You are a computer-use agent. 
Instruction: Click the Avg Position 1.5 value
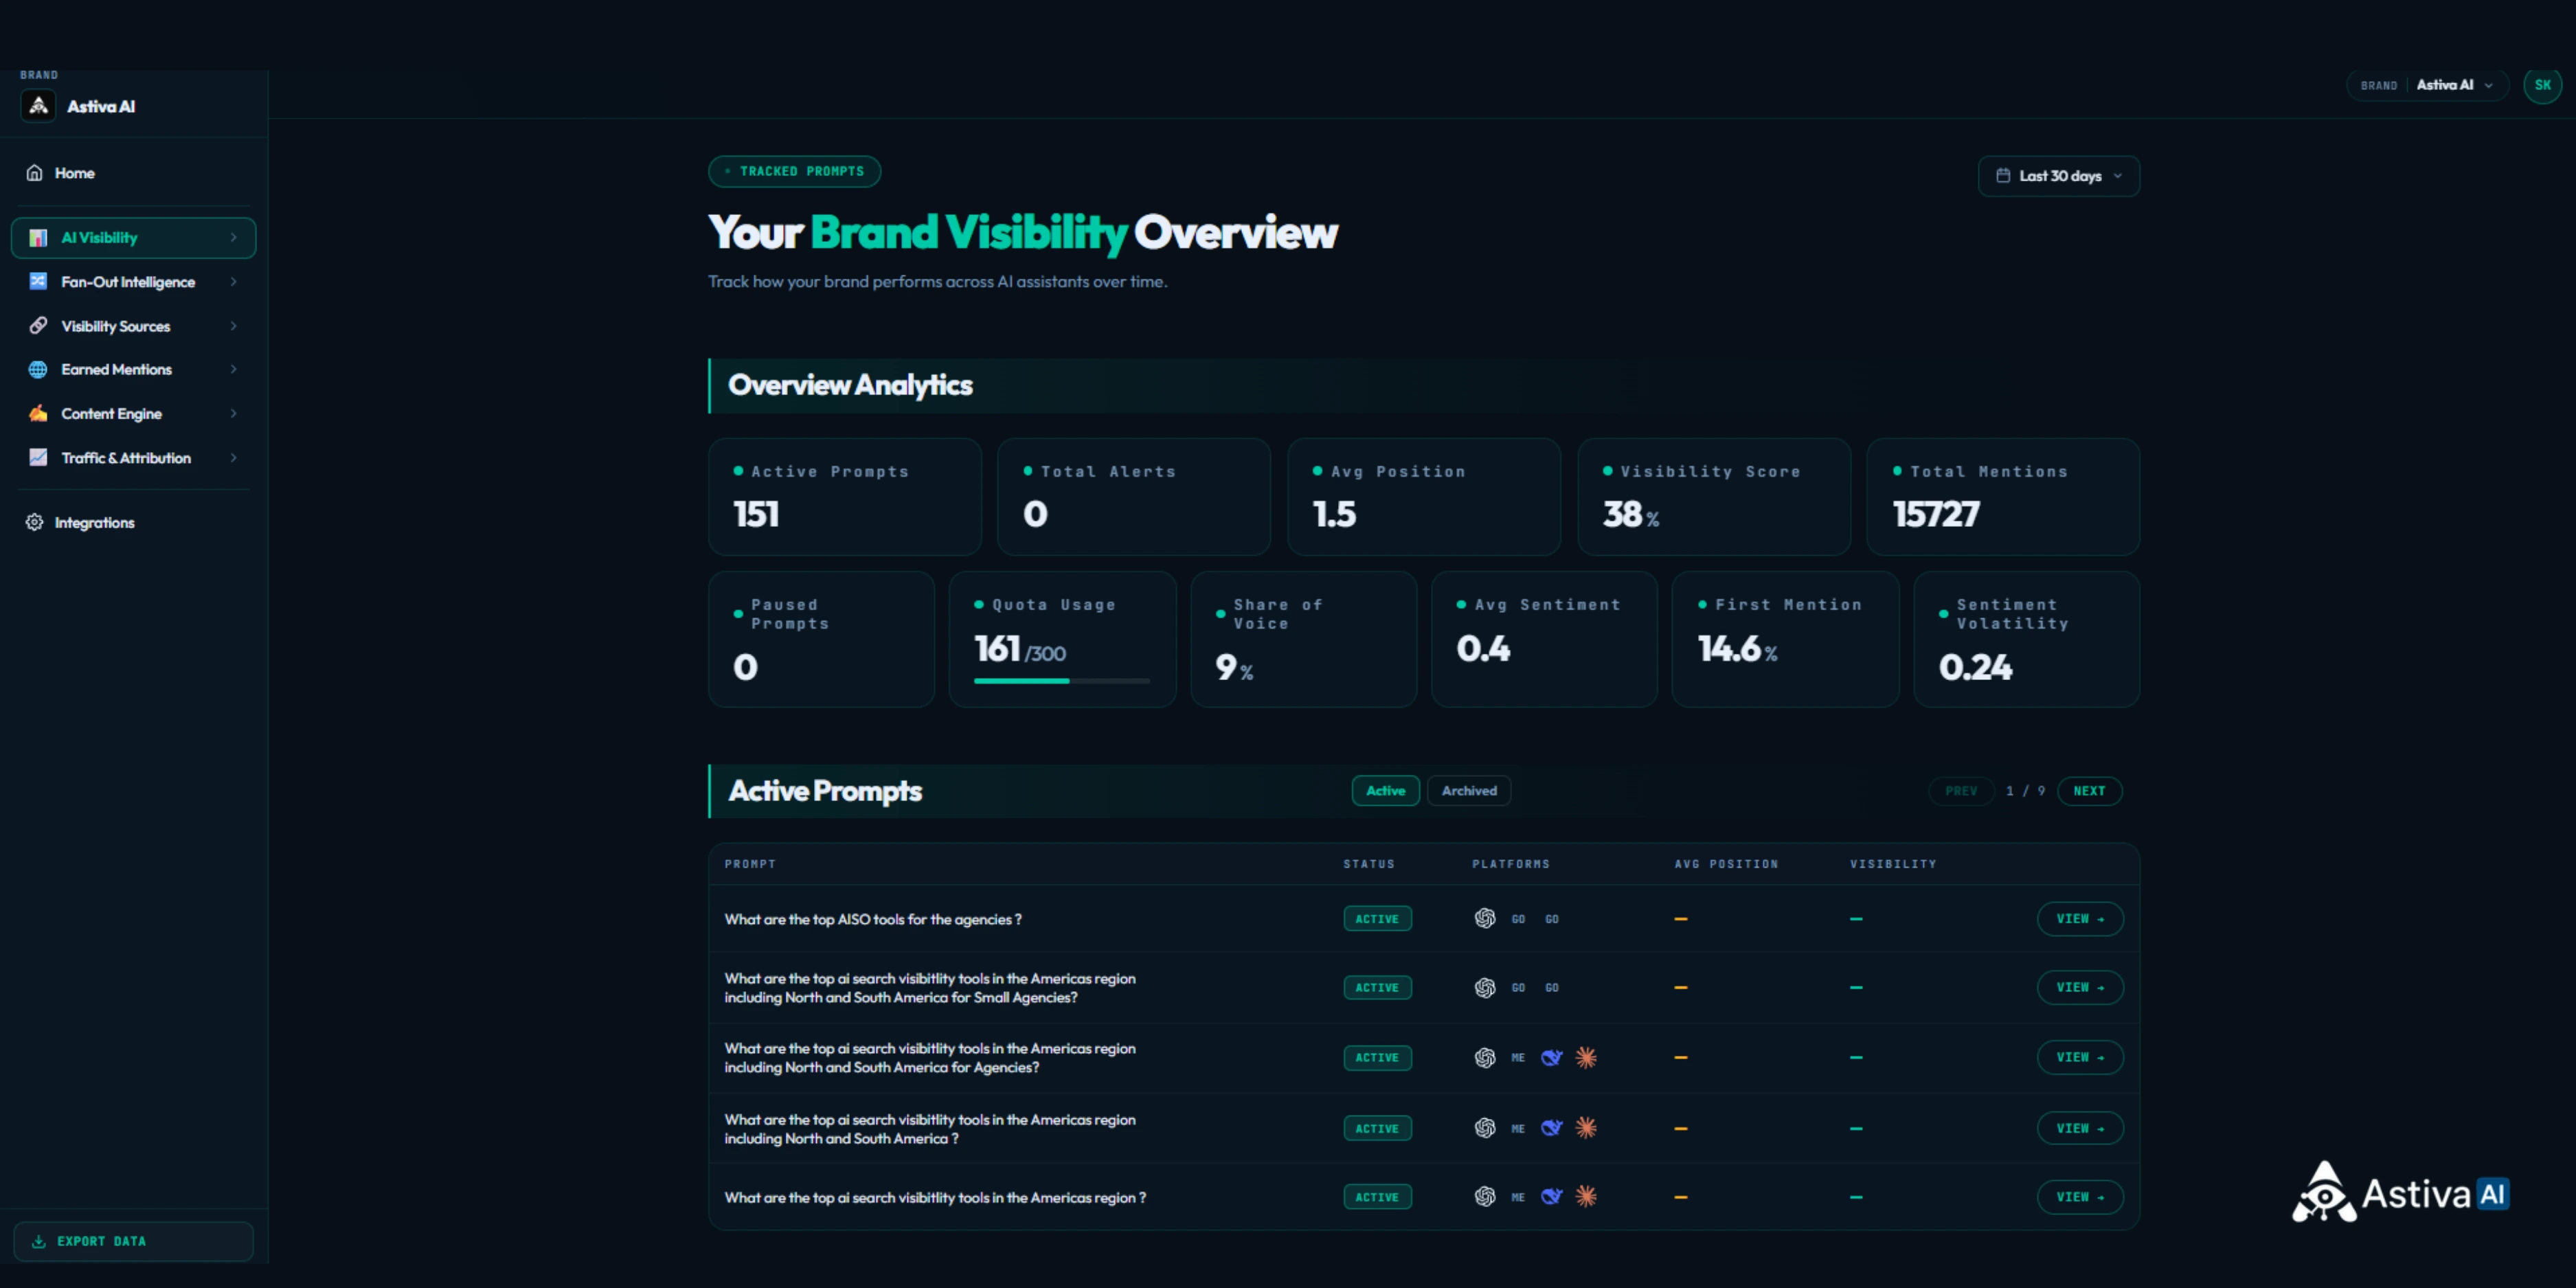(x=1334, y=514)
